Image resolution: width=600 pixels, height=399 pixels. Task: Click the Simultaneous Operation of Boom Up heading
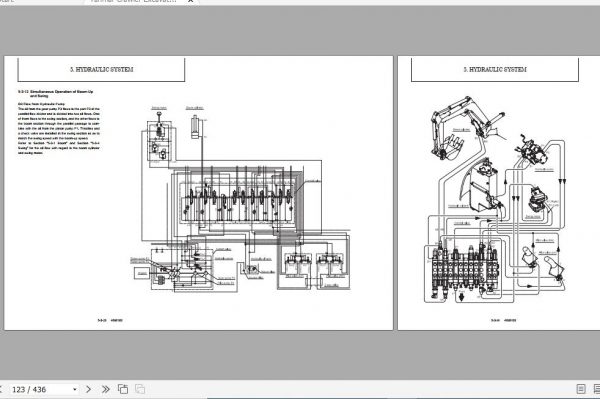coord(56,94)
